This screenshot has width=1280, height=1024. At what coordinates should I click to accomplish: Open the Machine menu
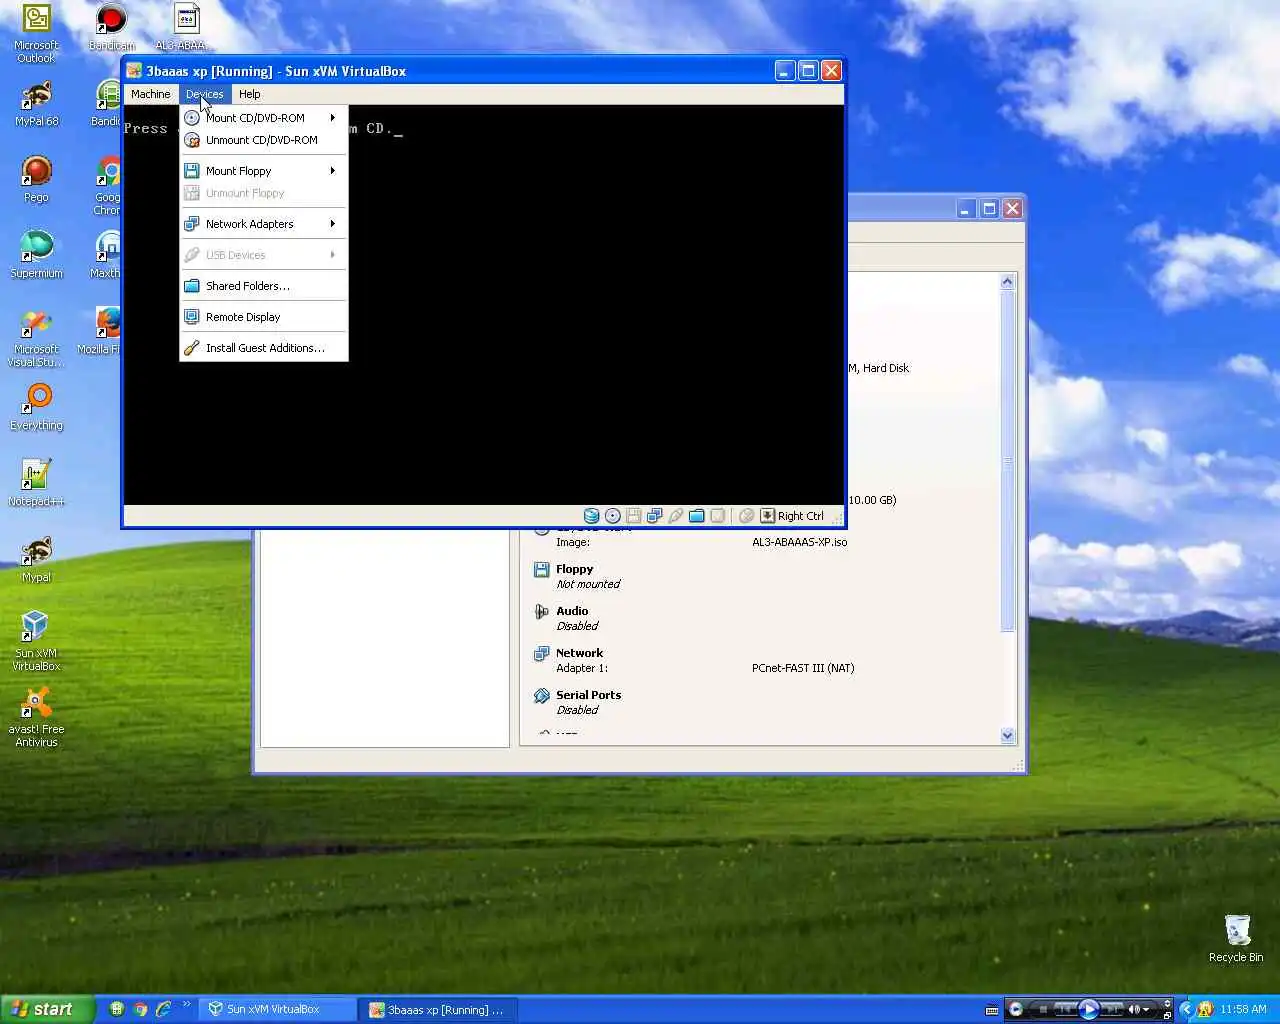coord(150,94)
